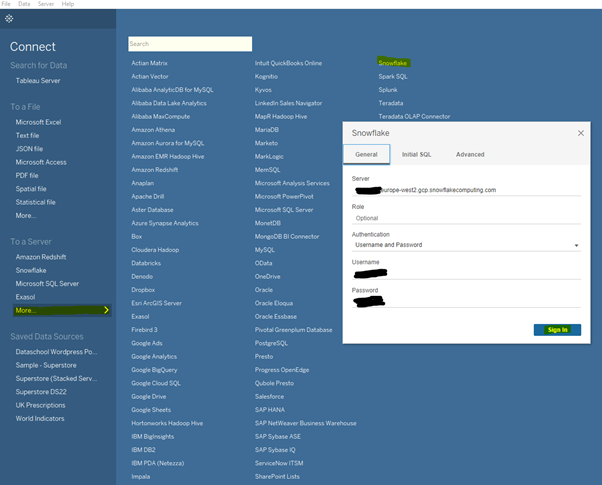Select SharePoint Lists connector

277,477
